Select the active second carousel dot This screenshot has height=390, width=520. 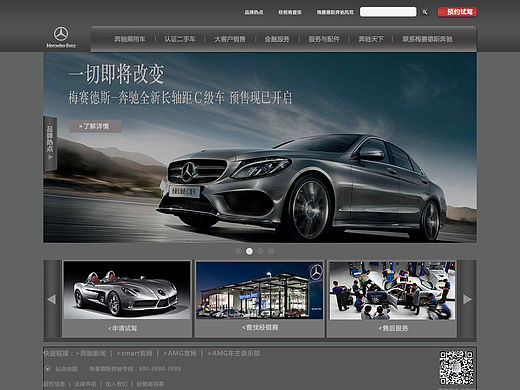(x=249, y=251)
